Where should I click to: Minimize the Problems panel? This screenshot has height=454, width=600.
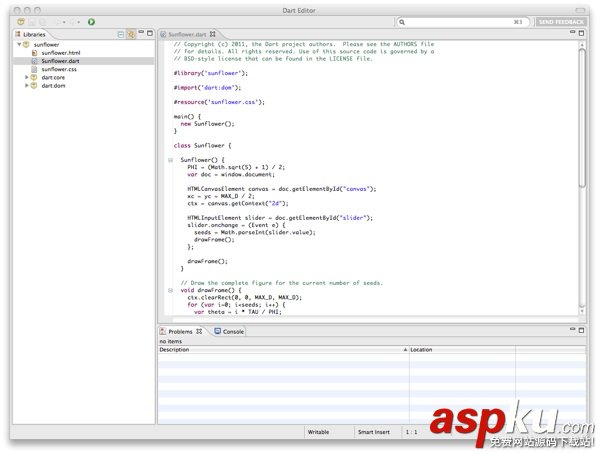pos(572,328)
